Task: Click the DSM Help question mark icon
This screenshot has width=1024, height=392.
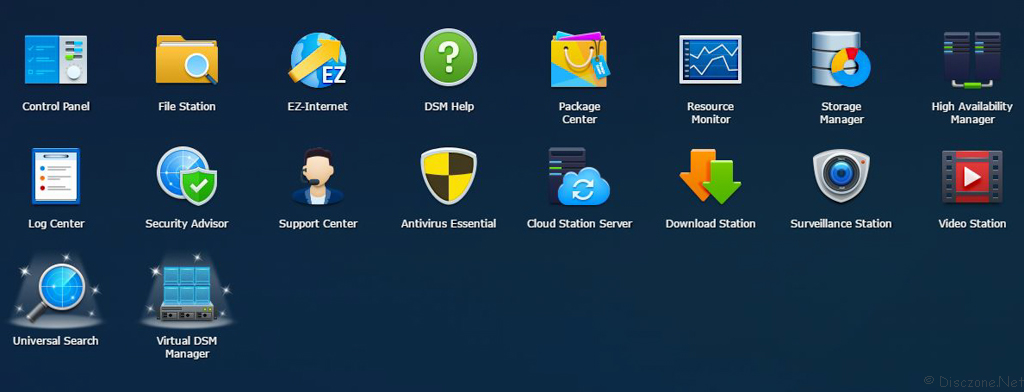Action: click(x=449, y=57)
